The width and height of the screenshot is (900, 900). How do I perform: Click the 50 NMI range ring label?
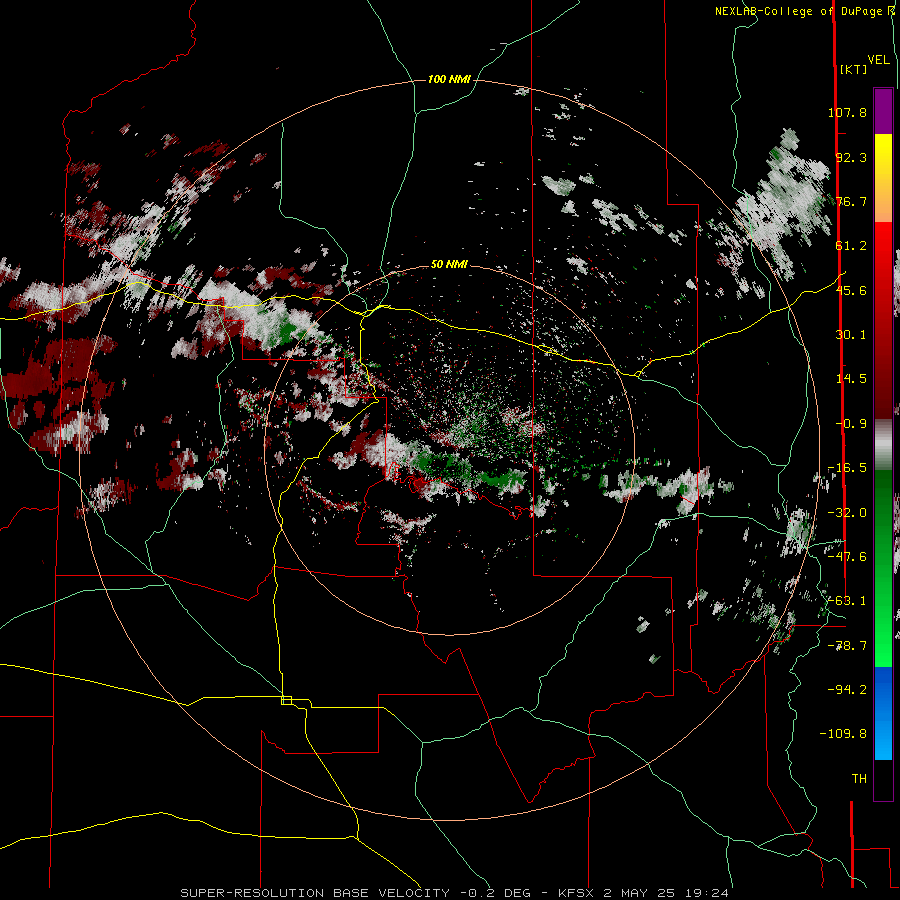click(449, 264)
